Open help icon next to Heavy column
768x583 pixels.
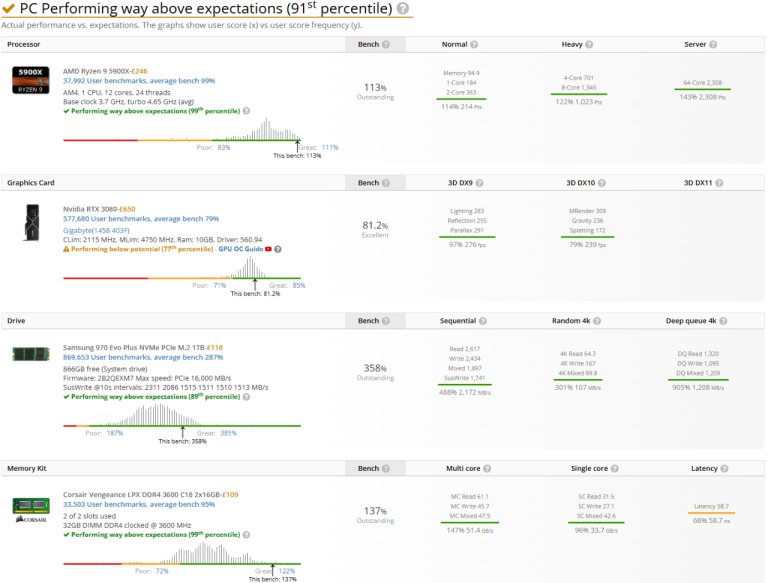[589, 45]
